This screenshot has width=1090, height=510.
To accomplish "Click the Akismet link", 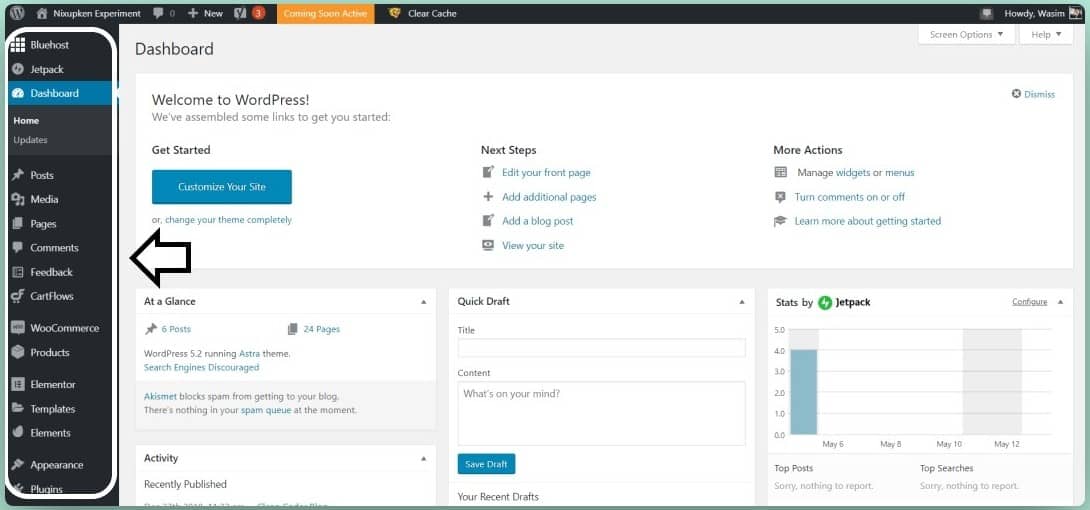I will [x=161, y=397].
